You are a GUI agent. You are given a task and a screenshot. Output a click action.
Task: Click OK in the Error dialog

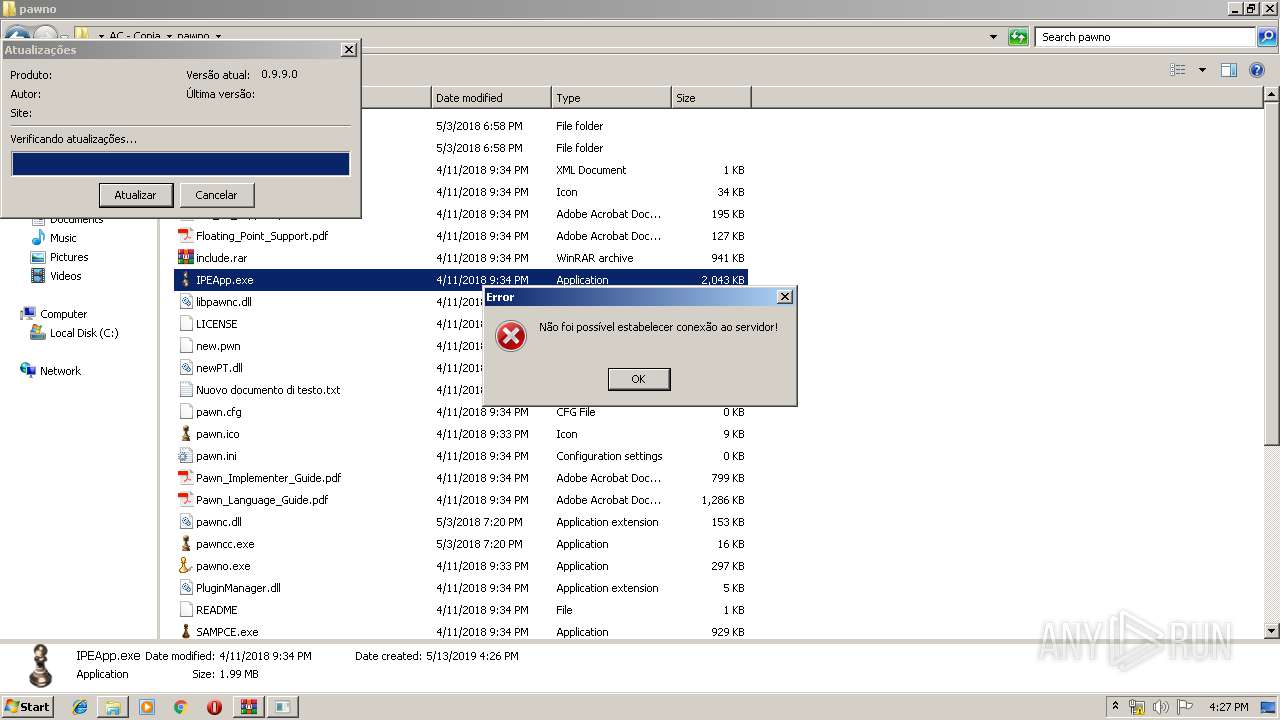[639, 379]
